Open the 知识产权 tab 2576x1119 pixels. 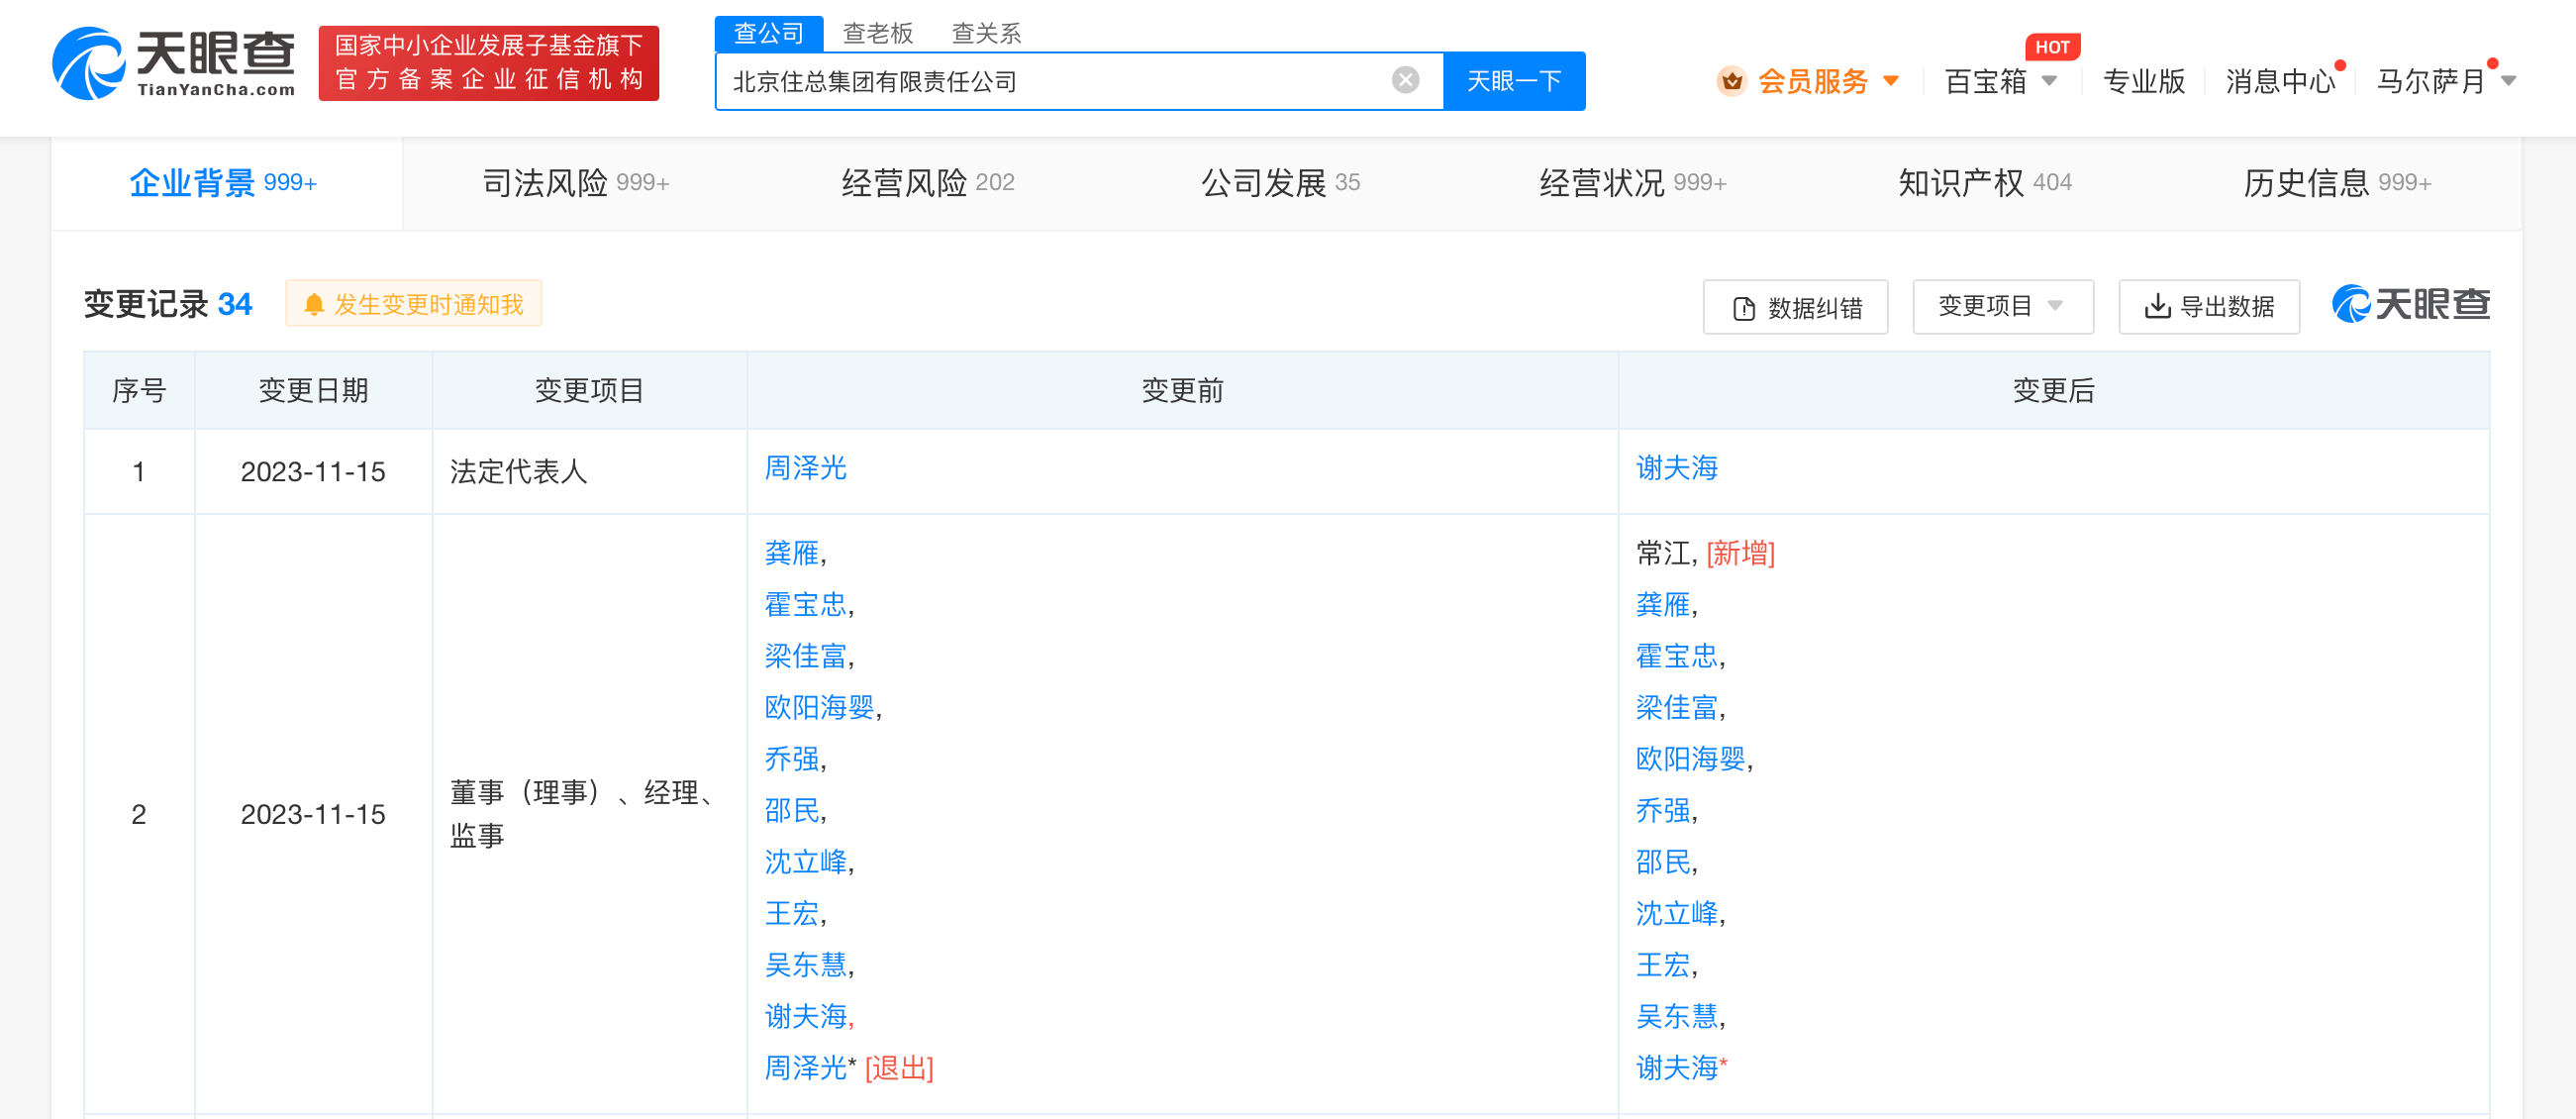[1985, 183]
